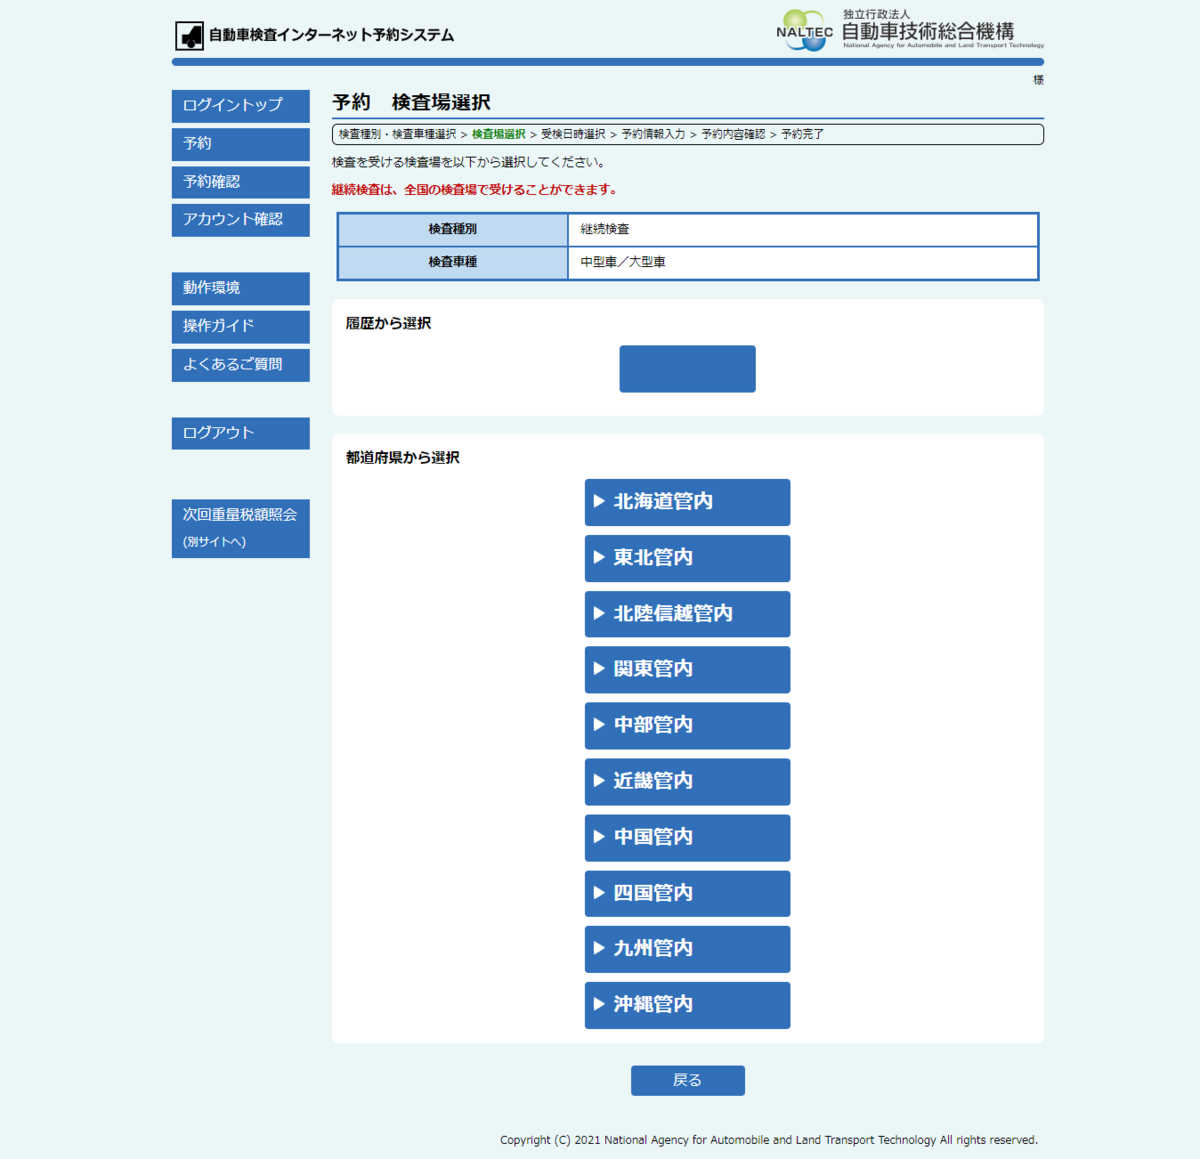This screenshot has width=1200, height=1159.
Task: Click breadcrumb step 予約内容確認
Action: [x=733, y=134]
